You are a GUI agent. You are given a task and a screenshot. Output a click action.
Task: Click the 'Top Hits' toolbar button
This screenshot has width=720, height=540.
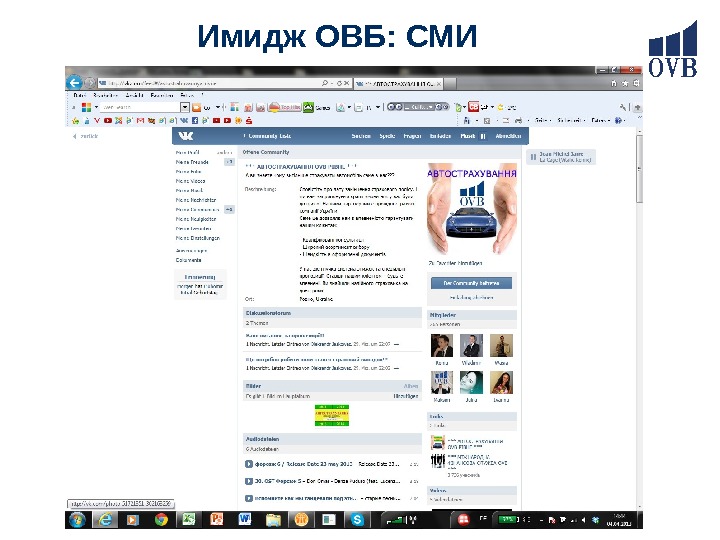point(285,107)
